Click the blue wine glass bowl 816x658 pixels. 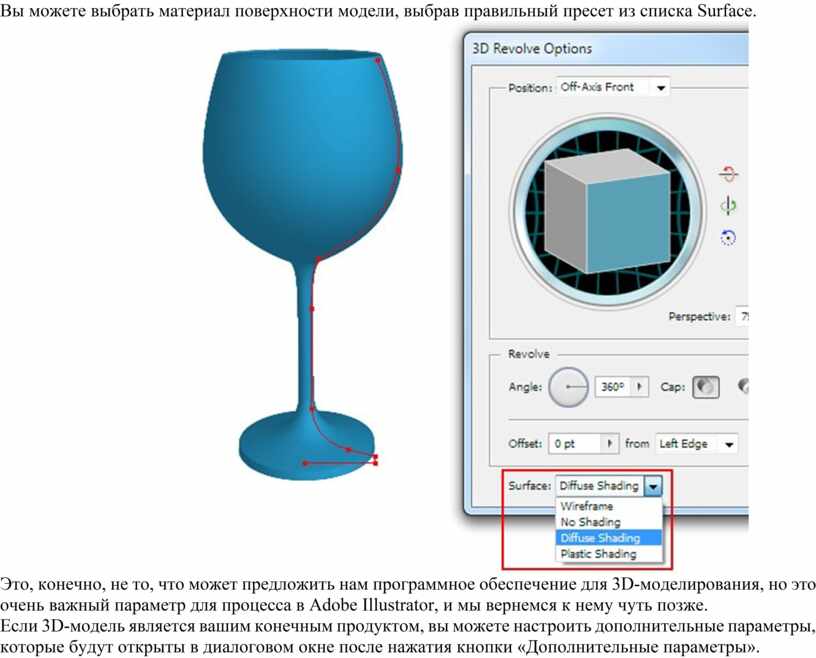[x=302, y=156]
